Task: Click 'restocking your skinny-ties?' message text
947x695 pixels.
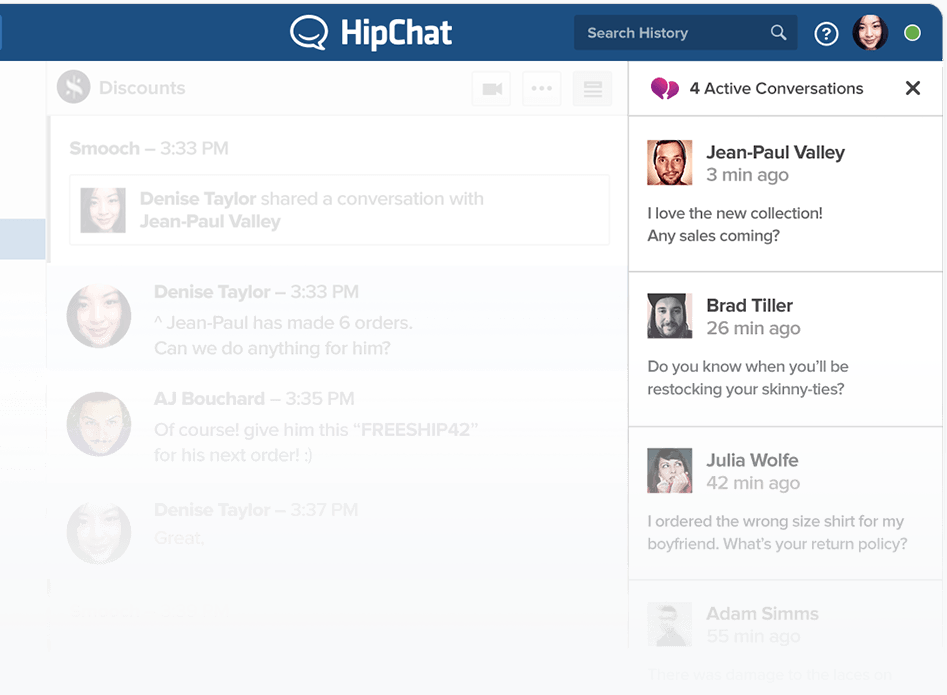Action: 745,389
